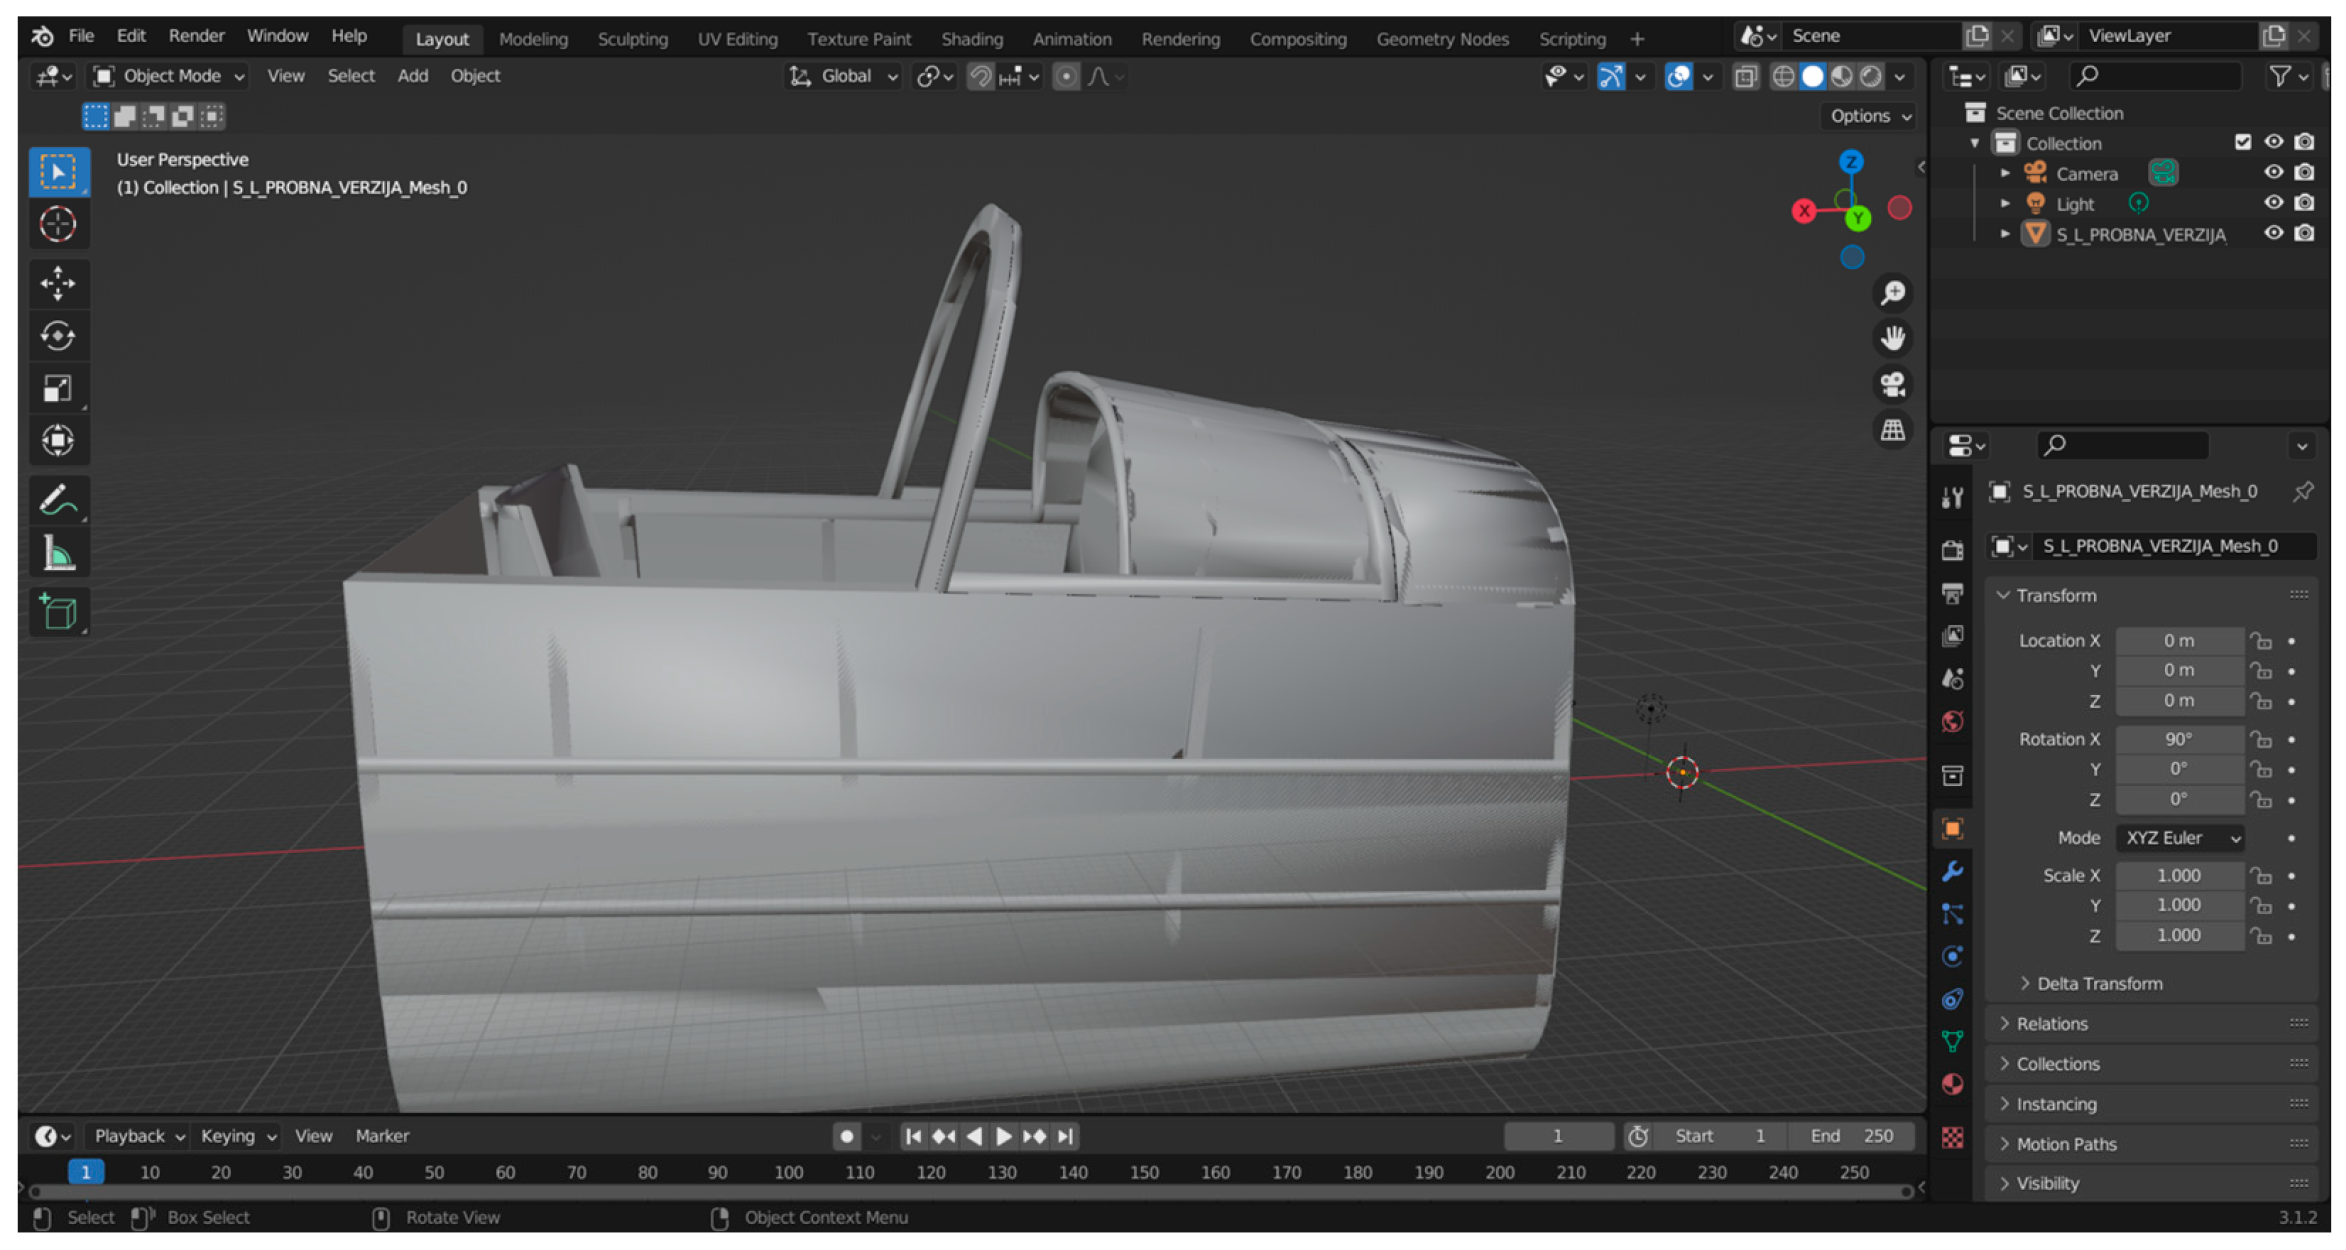
Task: Open the Modifier properties wrench tab
Action: tap(1952, 872)
